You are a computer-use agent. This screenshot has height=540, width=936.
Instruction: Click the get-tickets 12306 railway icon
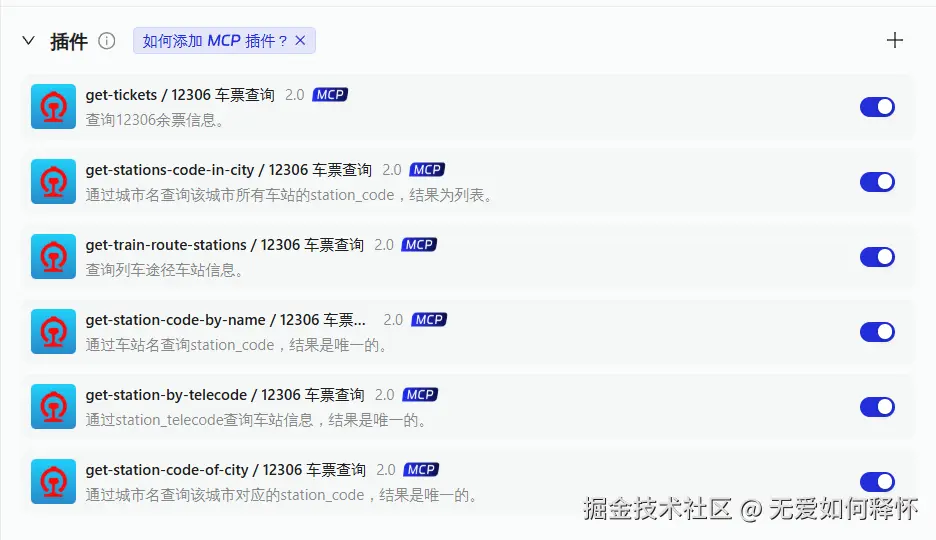pos(53,107)
